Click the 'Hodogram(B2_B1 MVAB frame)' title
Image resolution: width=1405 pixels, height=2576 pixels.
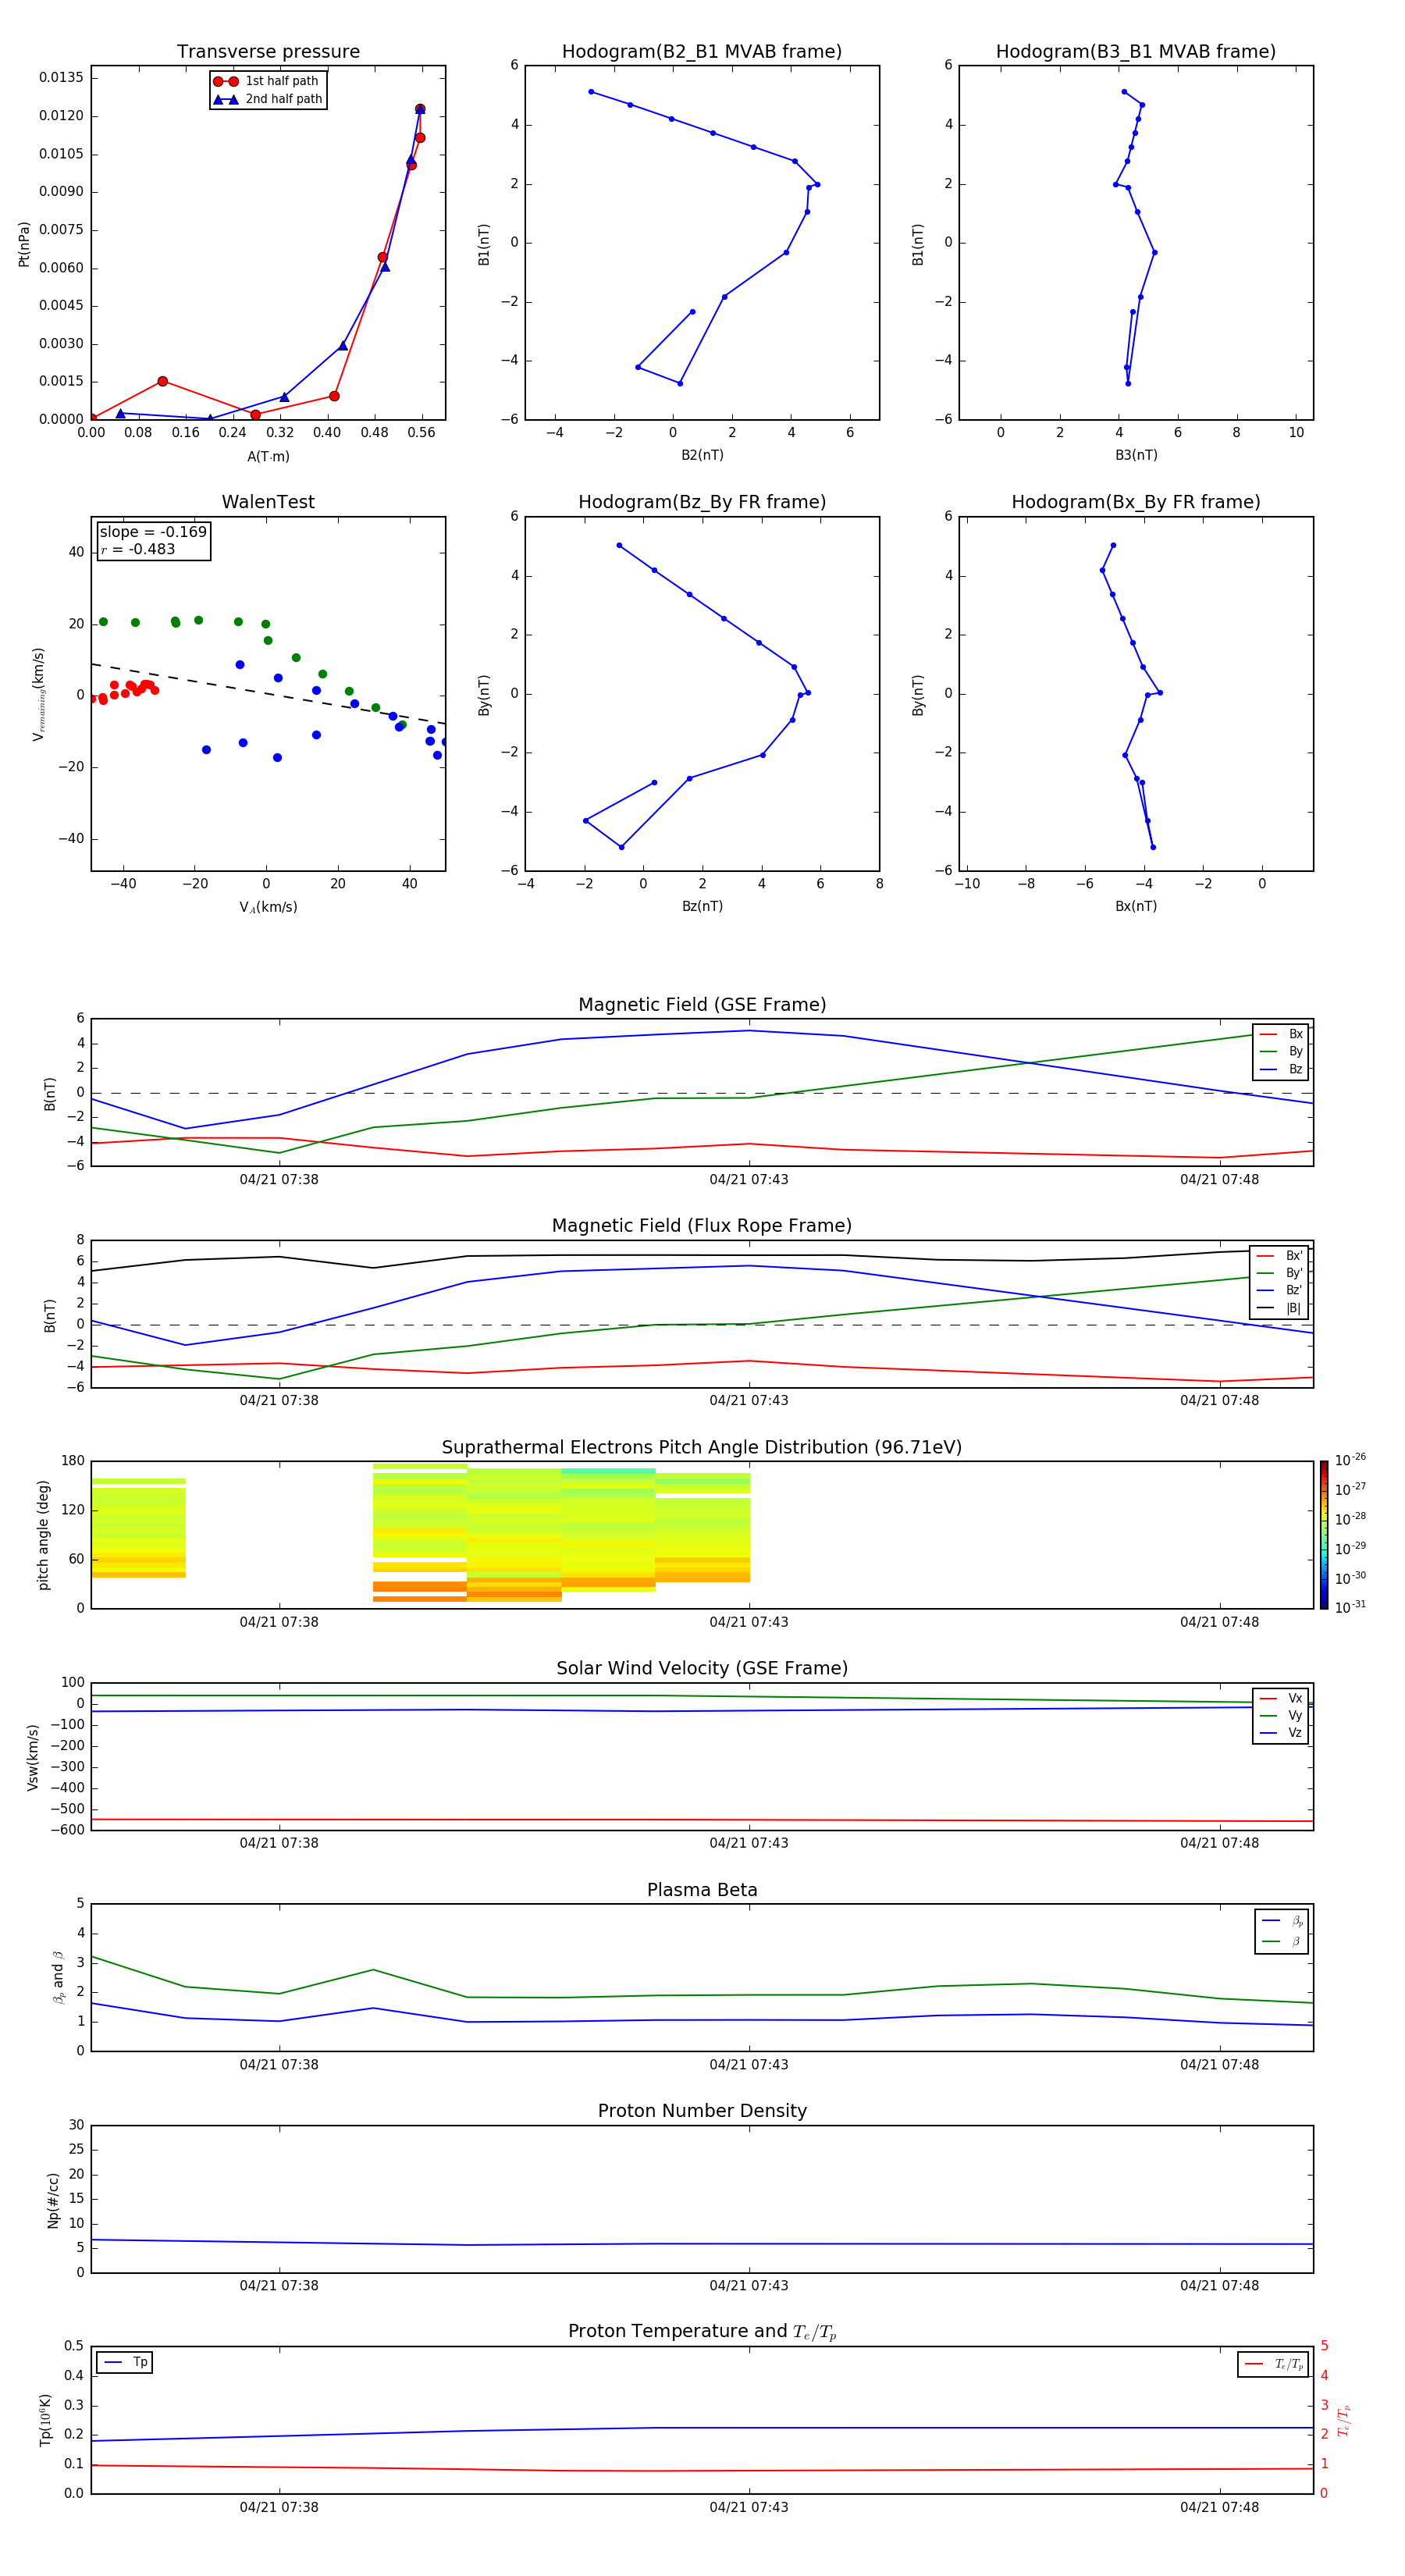(x=702, y=52)
